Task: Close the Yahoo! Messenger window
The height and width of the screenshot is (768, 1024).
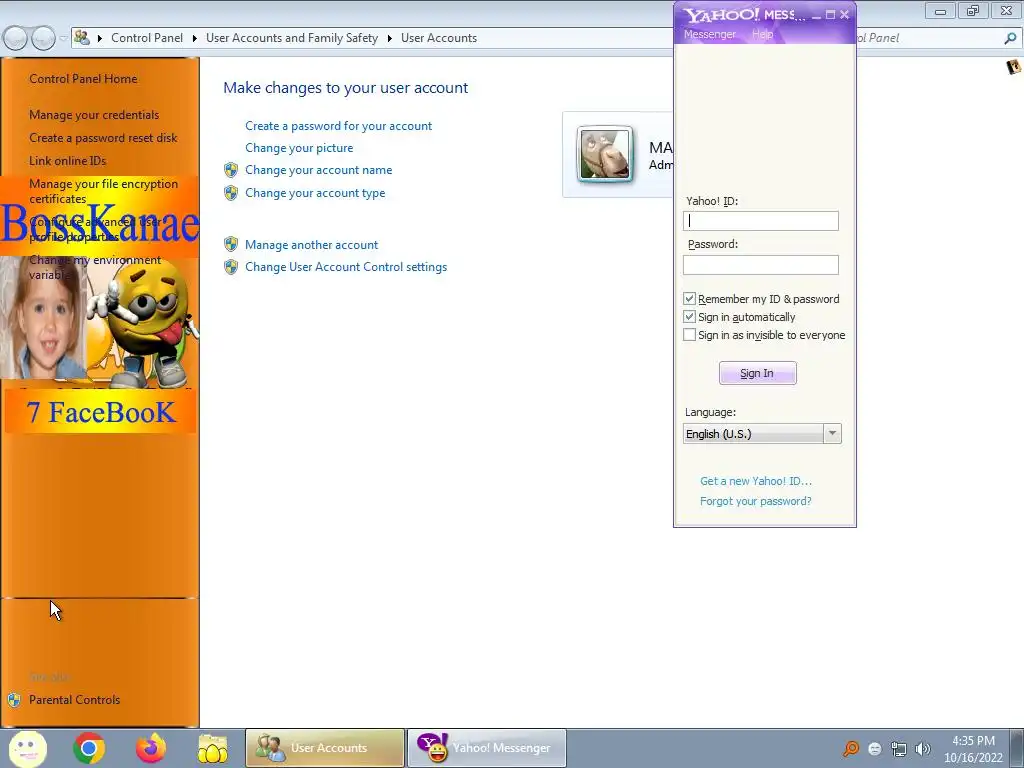Action: pos(844,14)
